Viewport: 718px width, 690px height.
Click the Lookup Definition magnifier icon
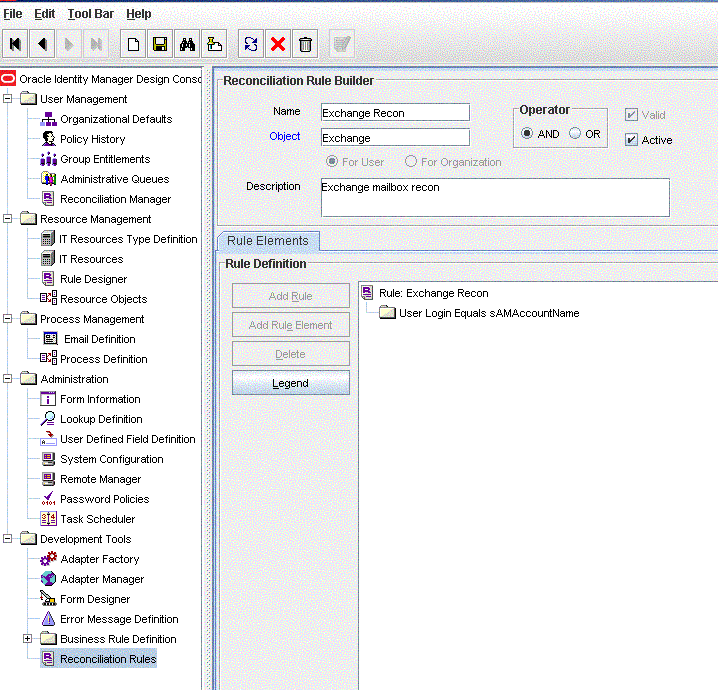click(48, 419)
